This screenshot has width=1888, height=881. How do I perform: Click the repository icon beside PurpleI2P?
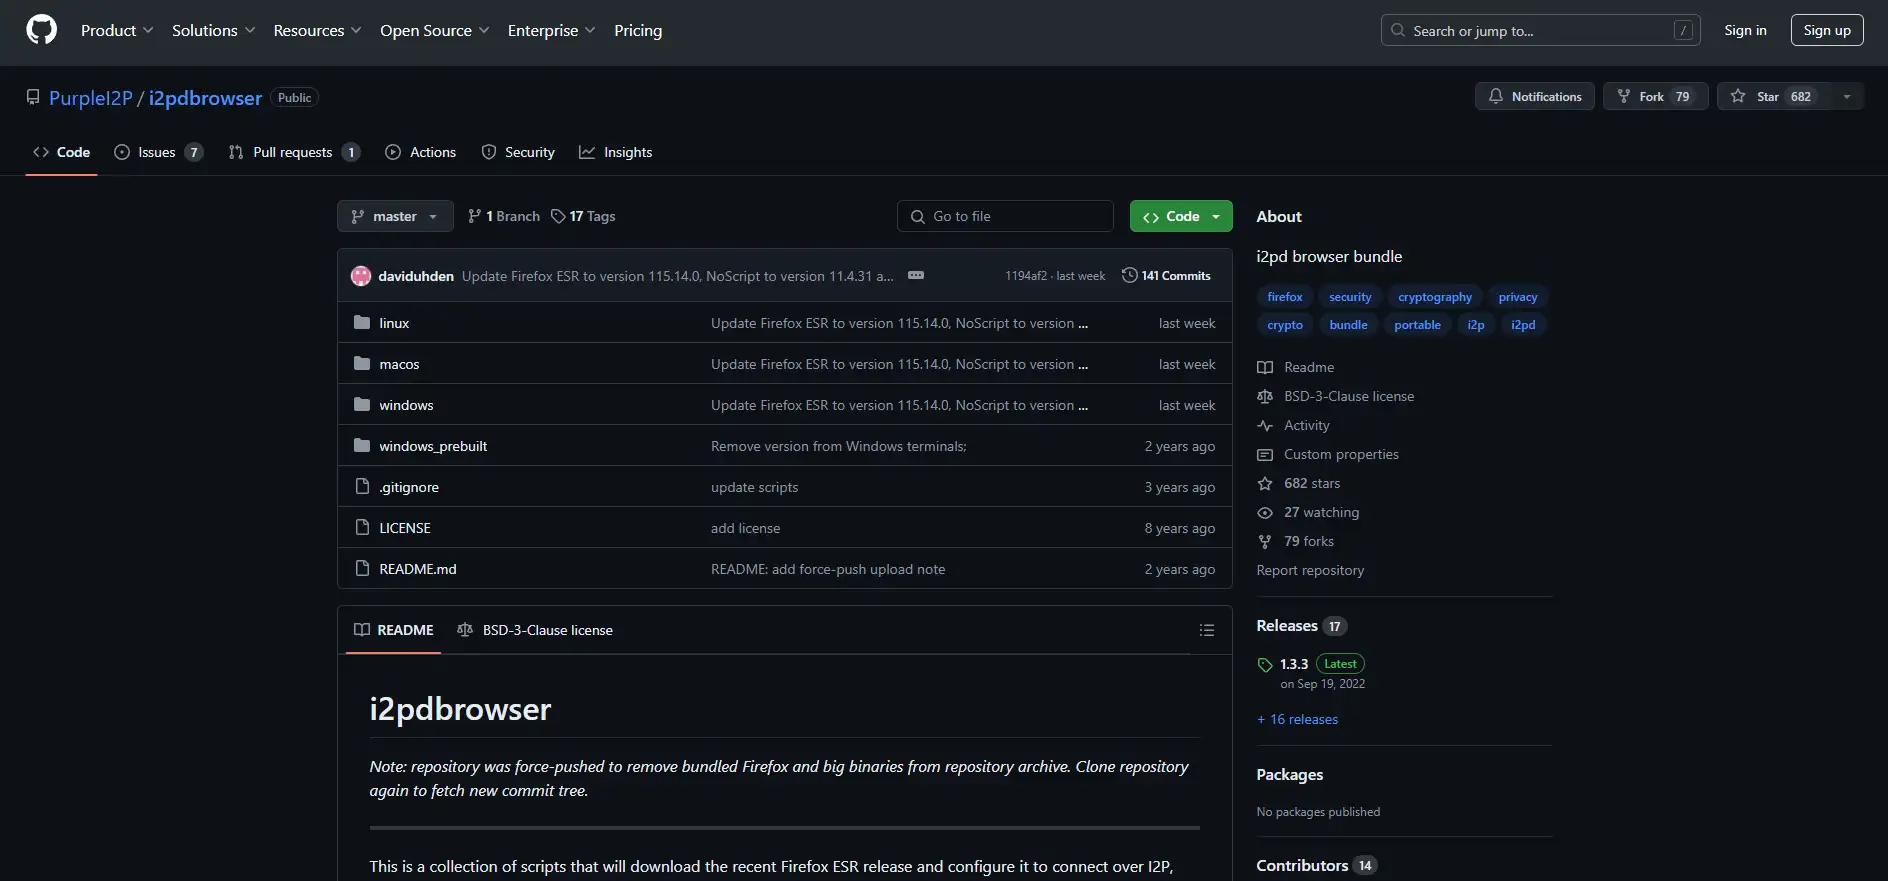33,97
